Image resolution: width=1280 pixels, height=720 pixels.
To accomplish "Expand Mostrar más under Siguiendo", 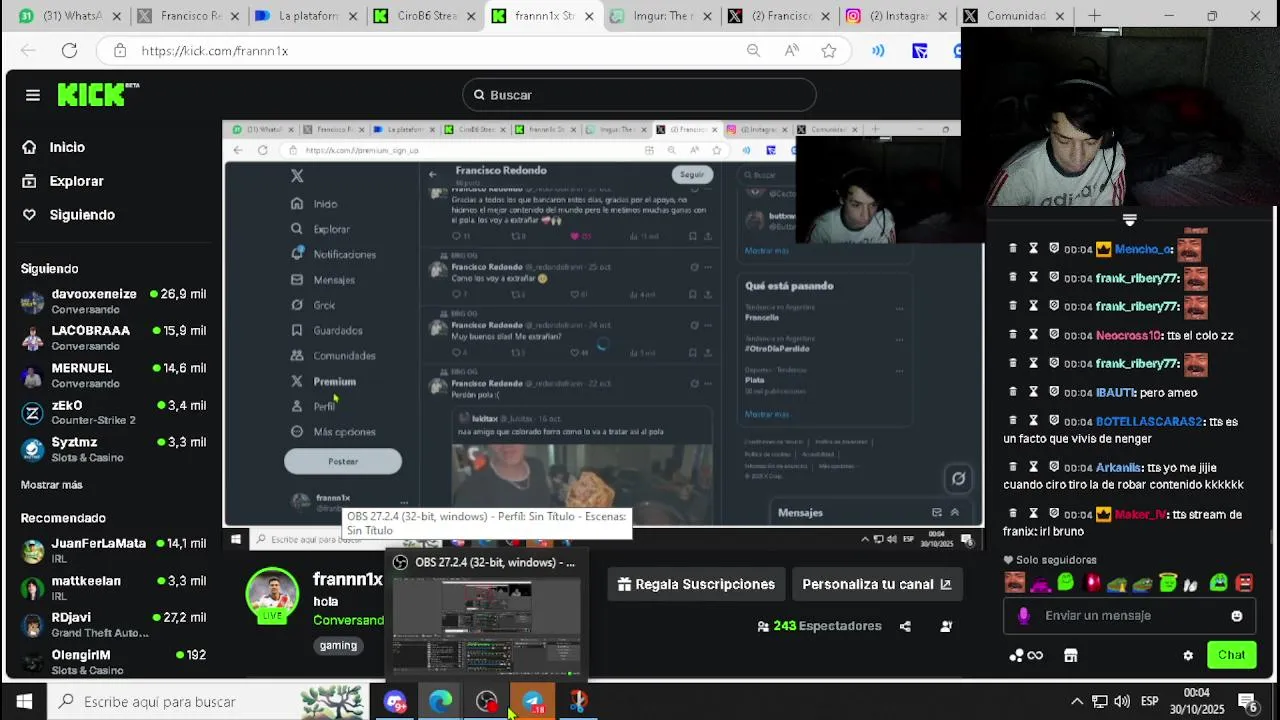I will pos(51,485).
